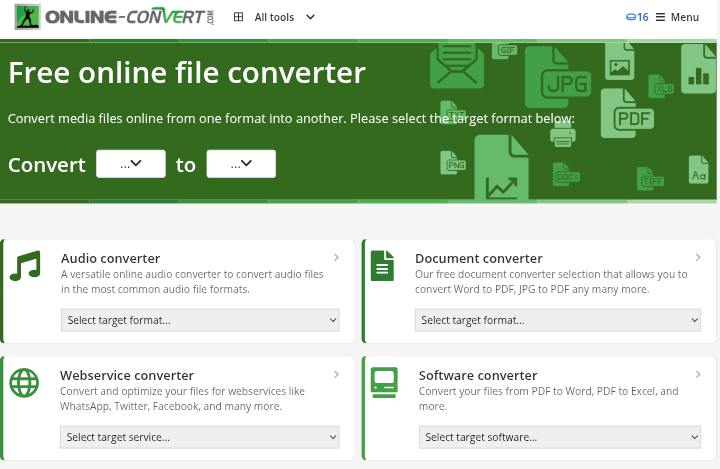
Task: Click the Webservice converter globe icon
Action: 24,383
